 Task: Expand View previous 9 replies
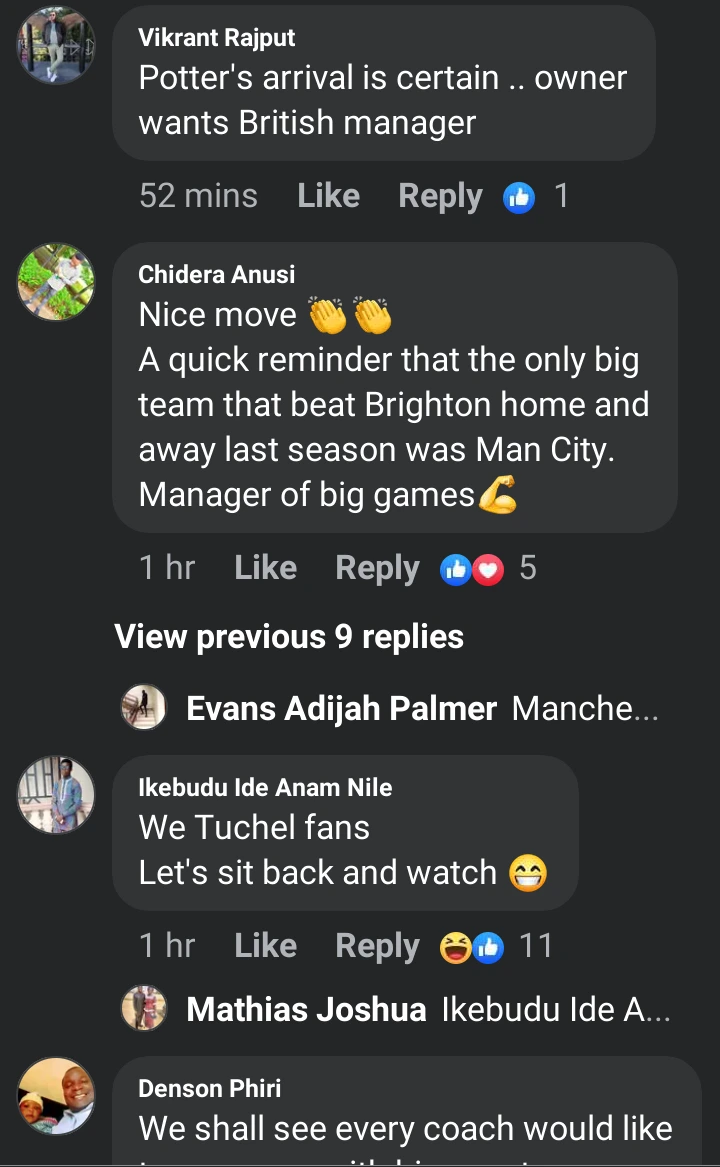[289, 637]
